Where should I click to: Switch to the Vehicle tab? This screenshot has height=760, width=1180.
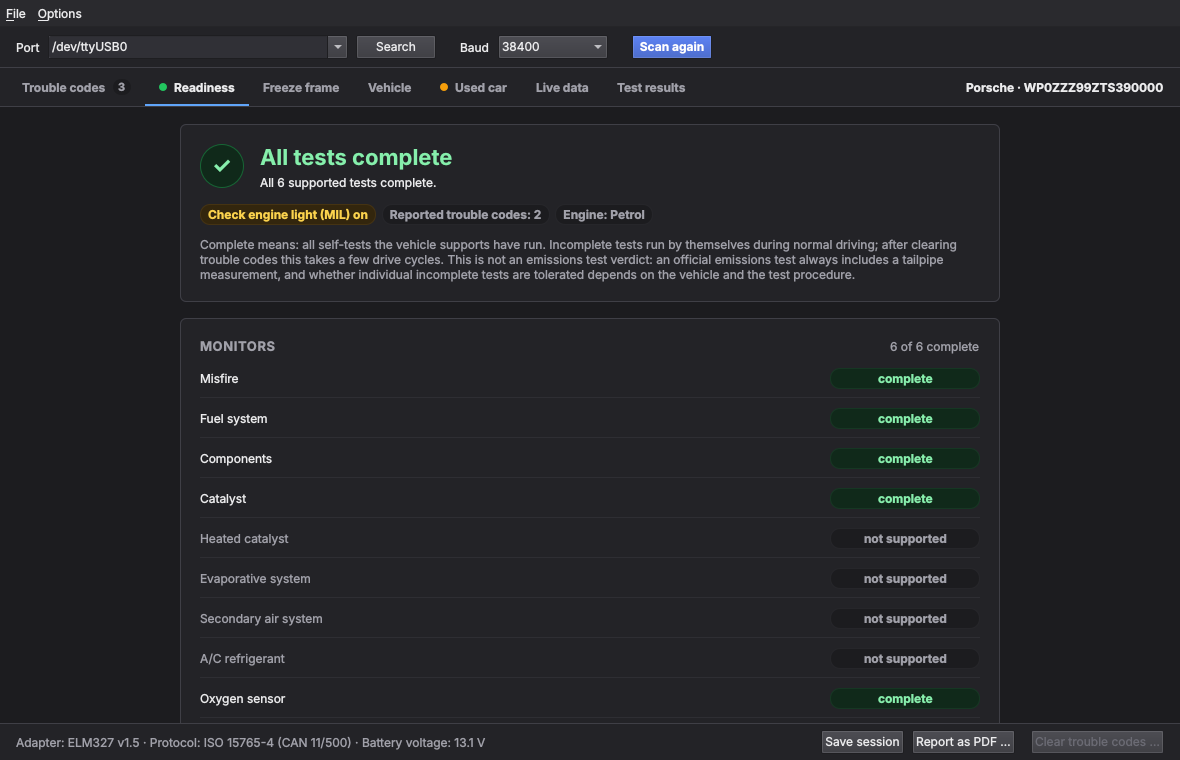click(389, 87)
